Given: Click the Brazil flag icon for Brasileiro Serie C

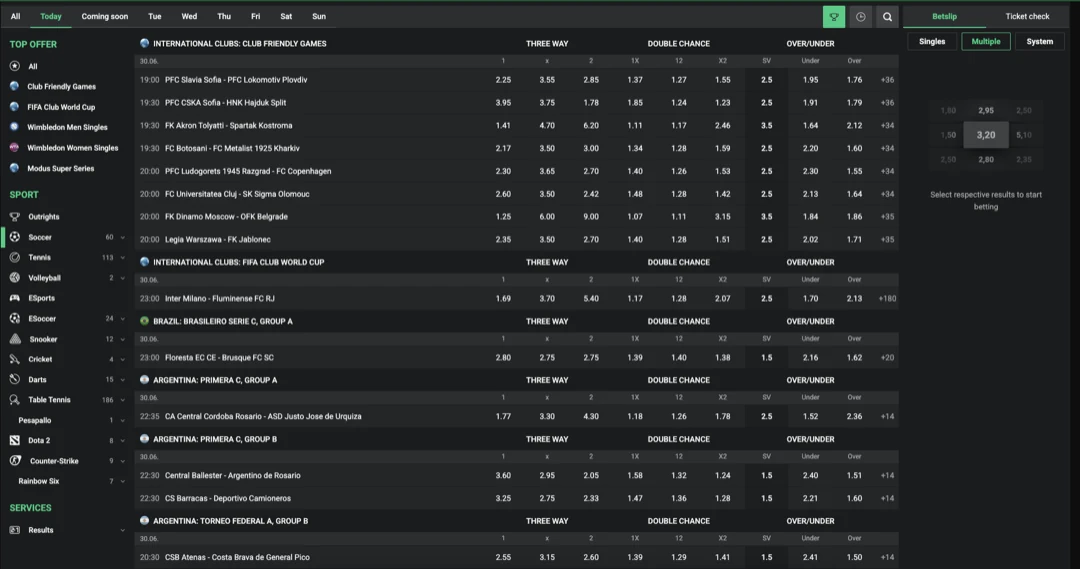Looking at the screenshot, I should [144, 321].
